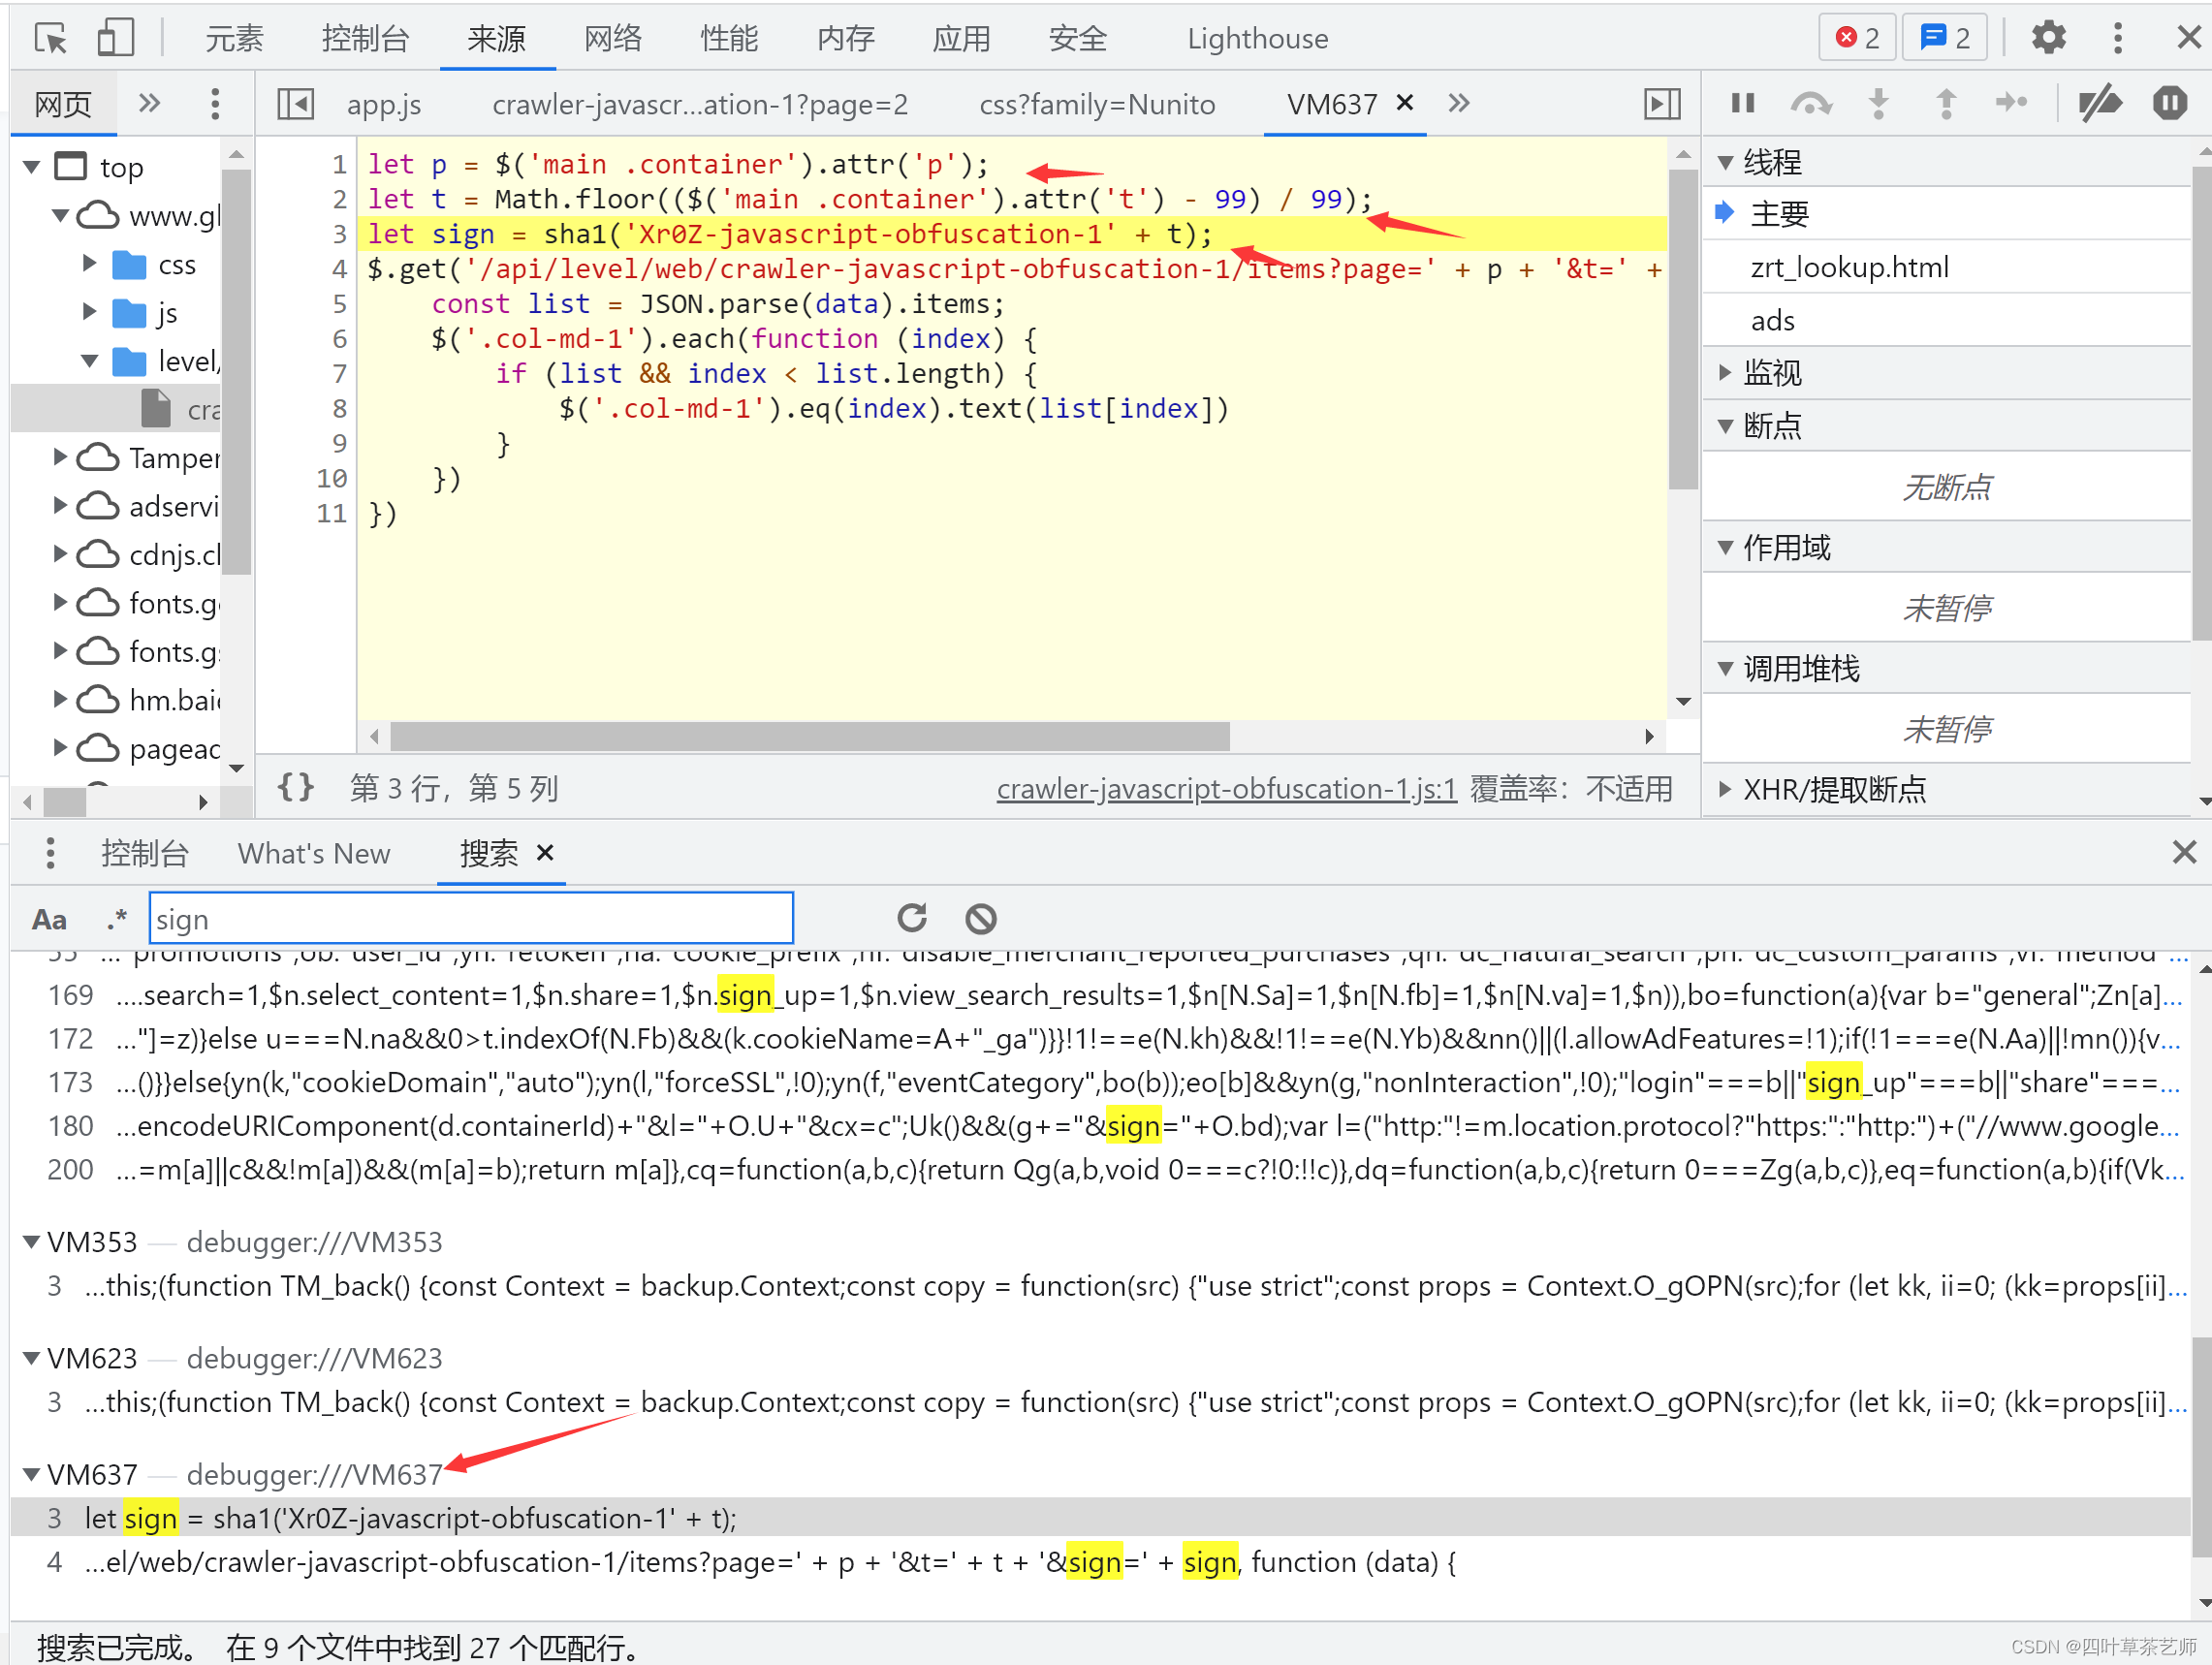The height and width of the screenshot is (1665, 2212).
Task: Click the code editor horizontal scrollbar
Action: pos(809,737)
